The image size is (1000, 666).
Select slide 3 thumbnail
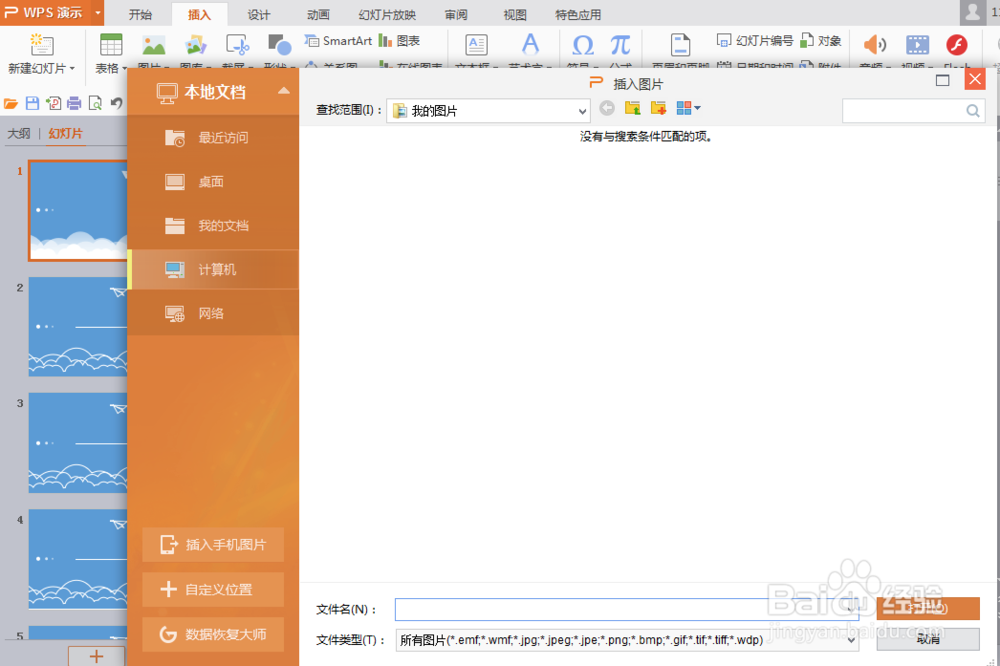tap(78, 442)
